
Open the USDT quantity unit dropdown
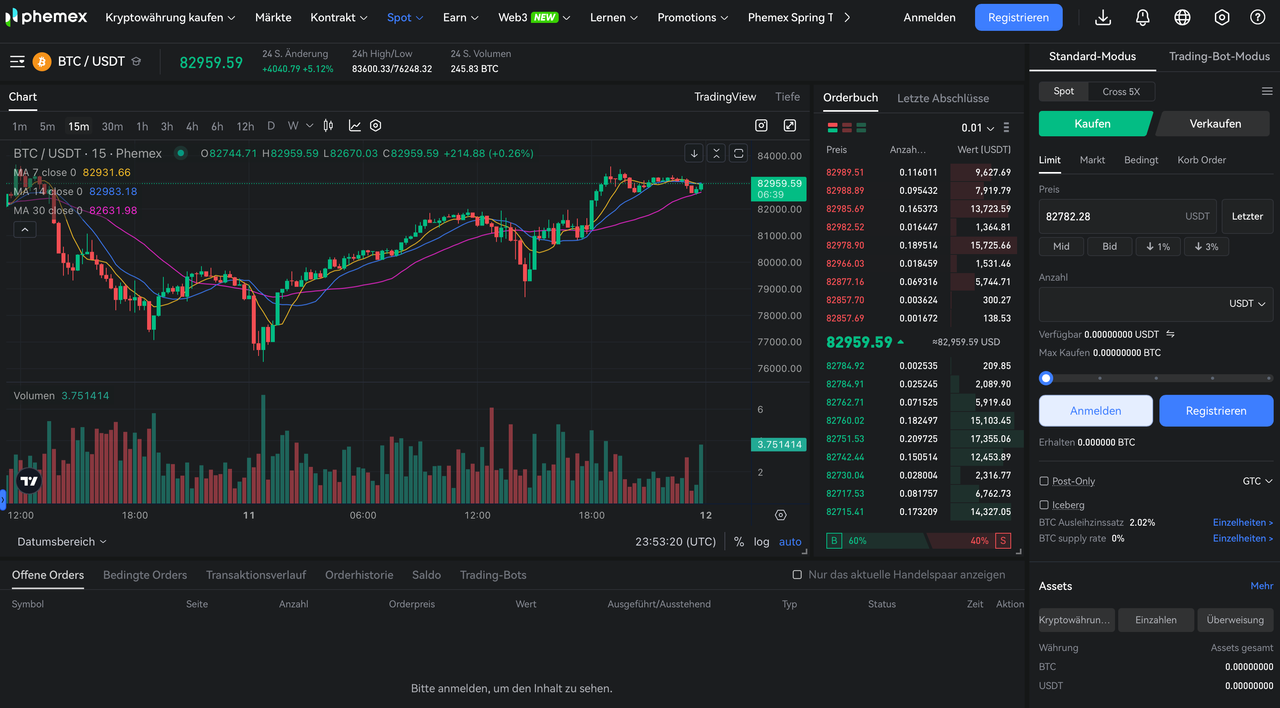1247,304
